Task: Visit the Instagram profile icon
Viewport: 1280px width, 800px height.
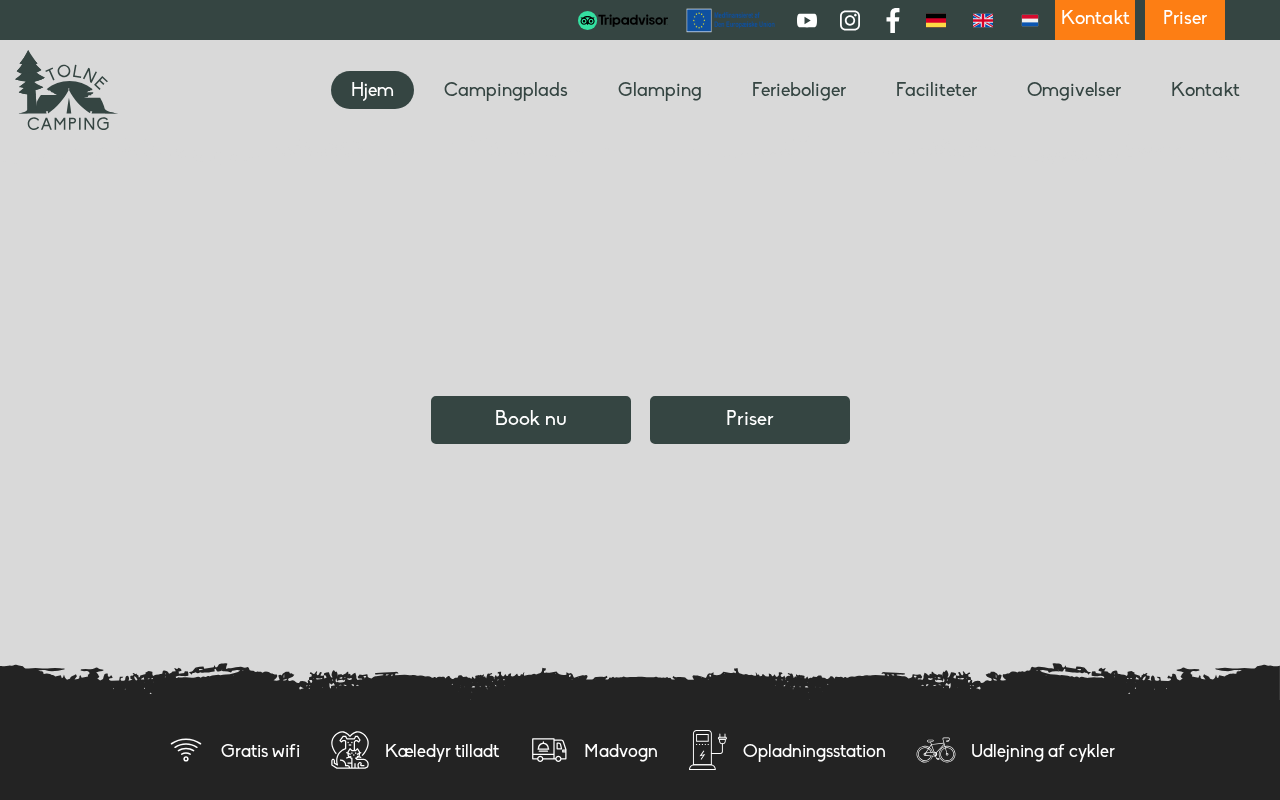Action: pyautogui.click(x=850, y=20)
